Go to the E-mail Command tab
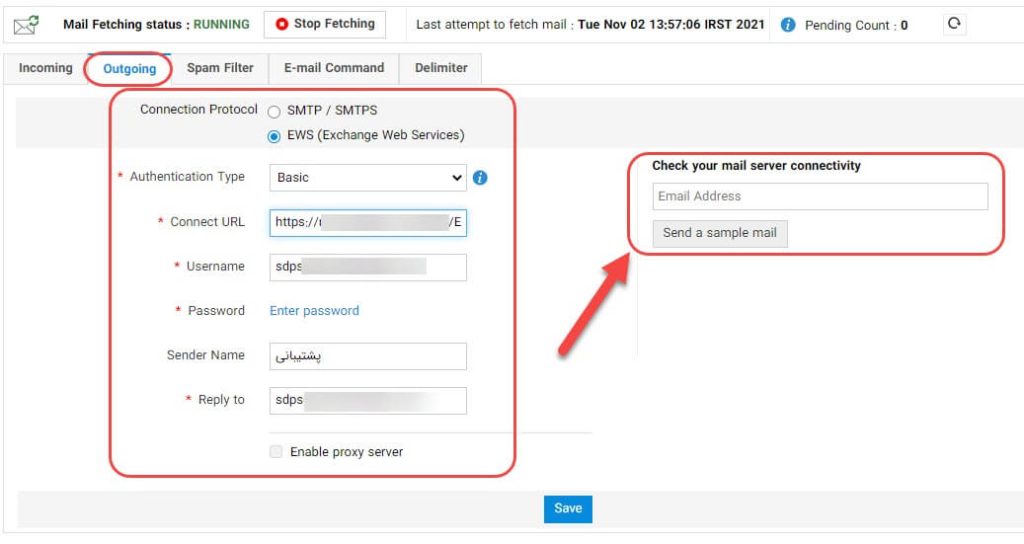 334,68
